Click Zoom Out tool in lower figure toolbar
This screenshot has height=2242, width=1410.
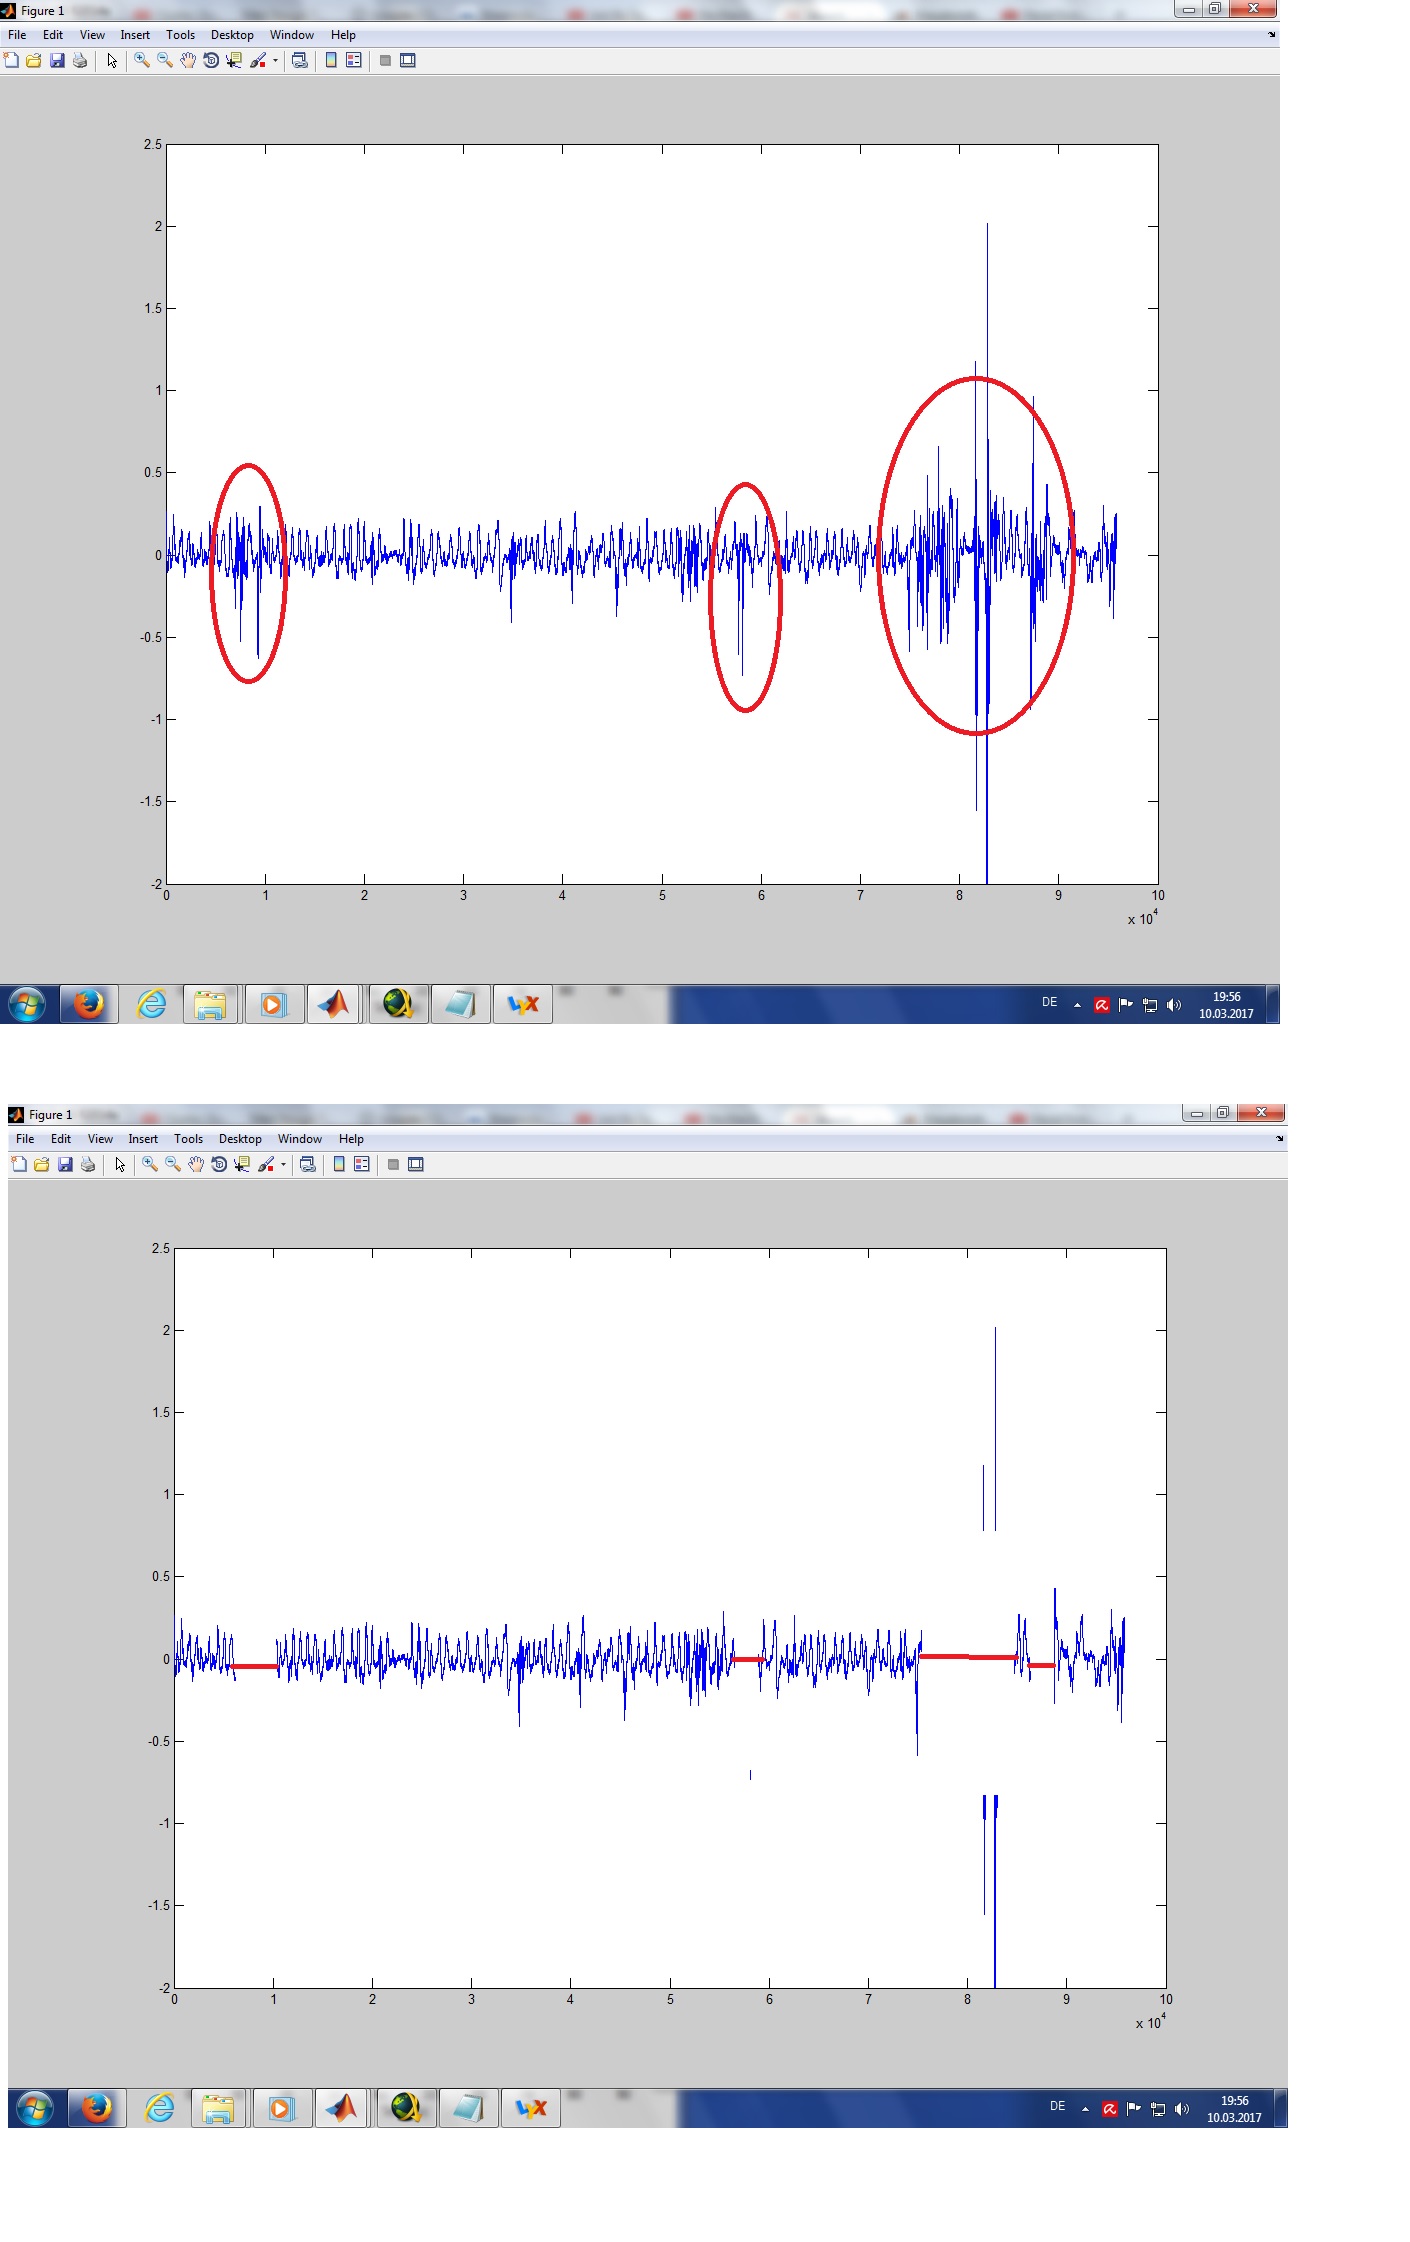173,1165
